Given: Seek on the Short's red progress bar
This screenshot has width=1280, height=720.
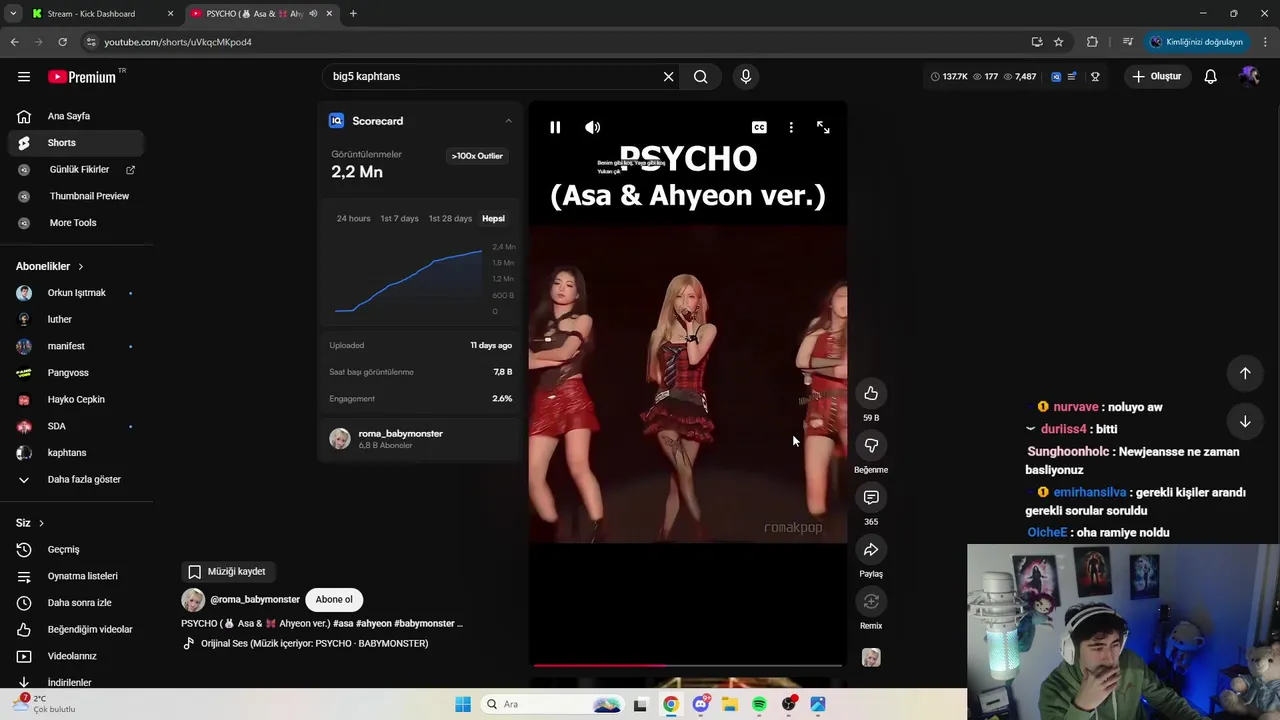Looking at the screenshot, I should pos(688,665).
